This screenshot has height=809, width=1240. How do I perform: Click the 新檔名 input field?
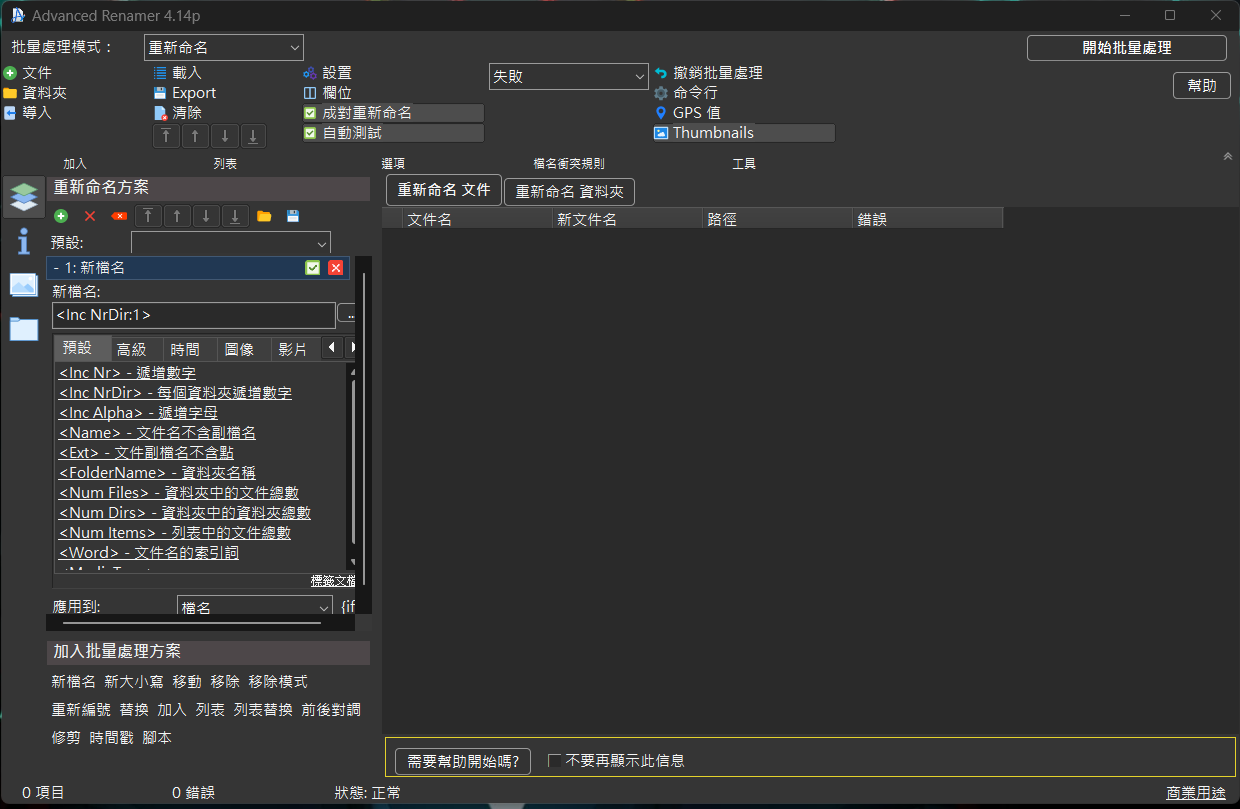[194, 315]
